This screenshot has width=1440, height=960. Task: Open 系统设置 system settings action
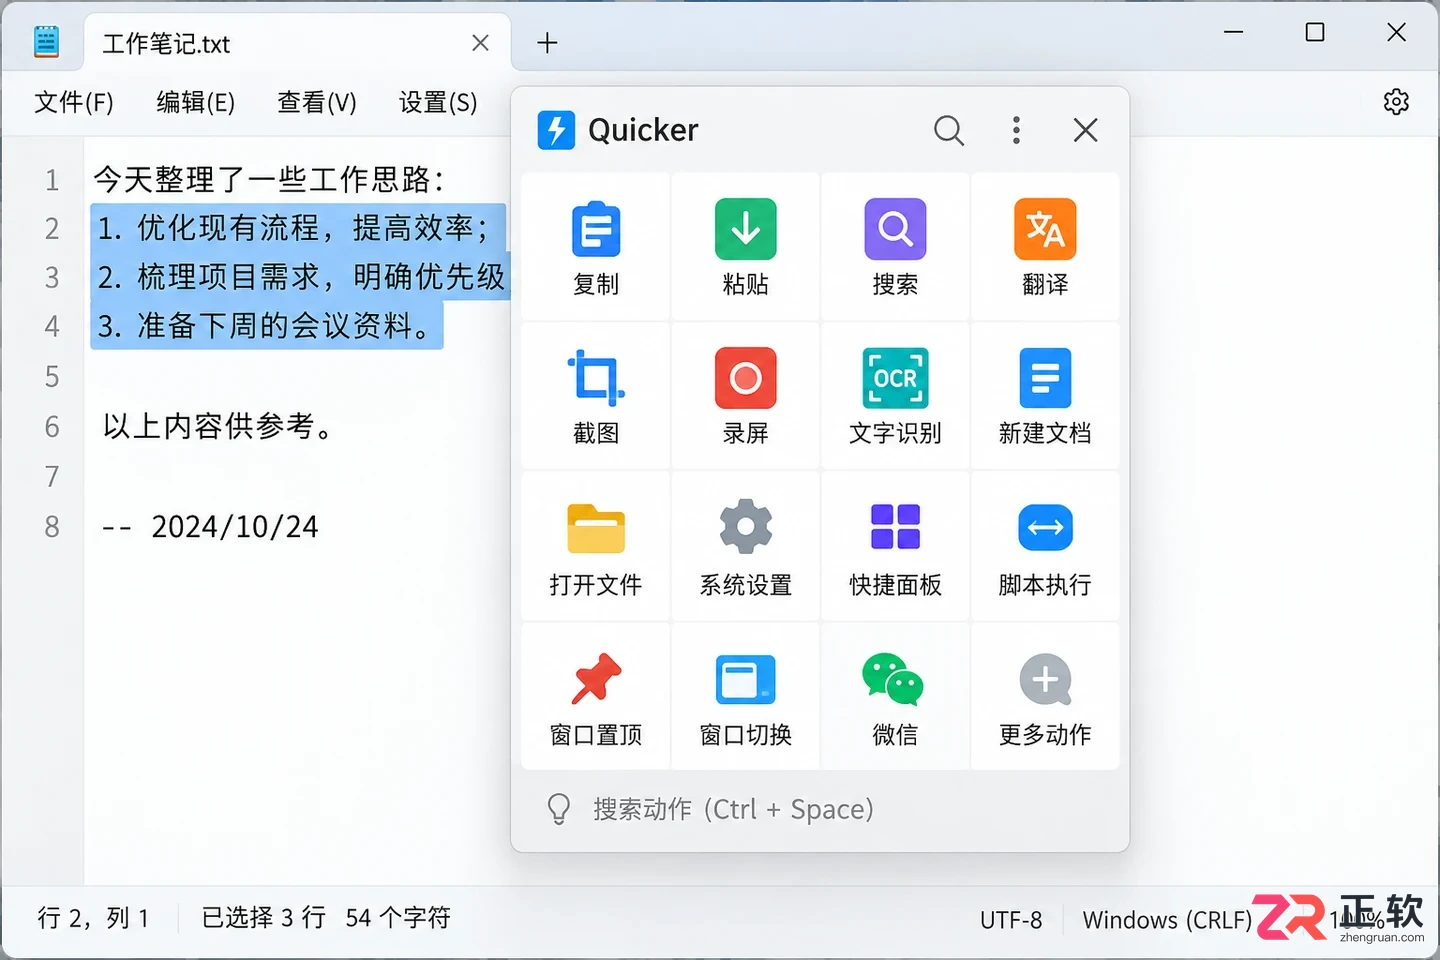tap(745, 546)
